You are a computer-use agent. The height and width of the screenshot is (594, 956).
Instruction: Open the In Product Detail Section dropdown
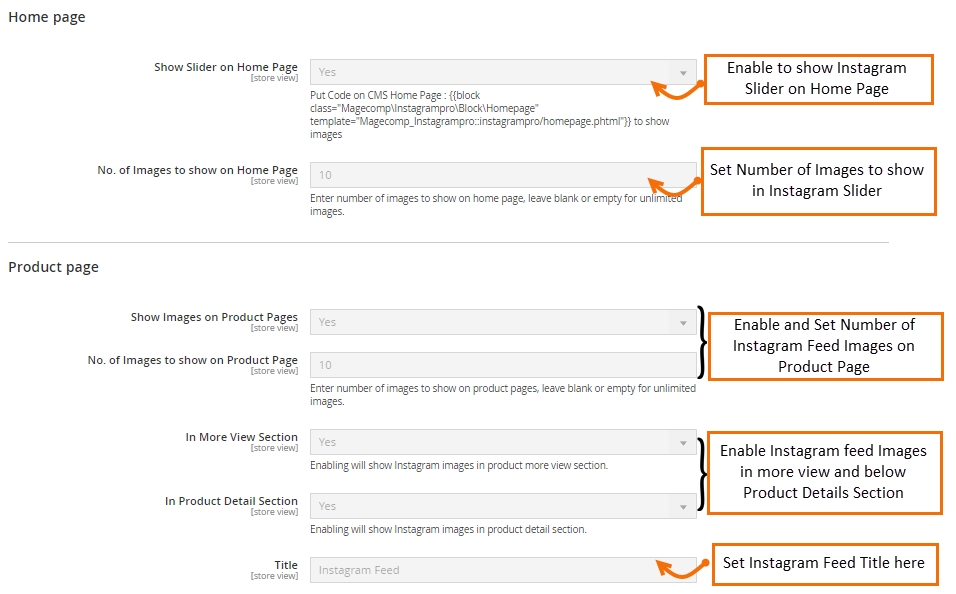[x=503, y=506]
